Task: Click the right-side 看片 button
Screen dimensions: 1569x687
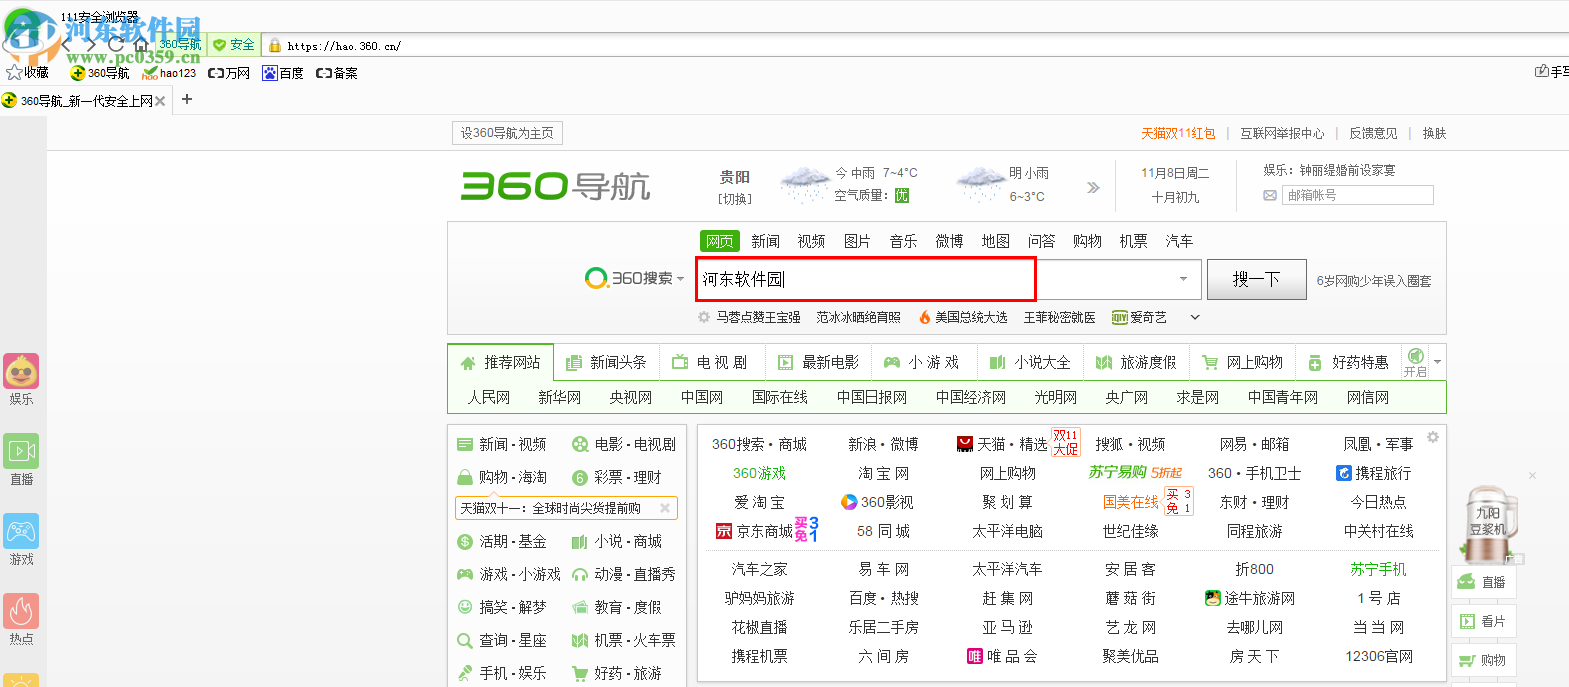Action: [x=1484, y=622]
